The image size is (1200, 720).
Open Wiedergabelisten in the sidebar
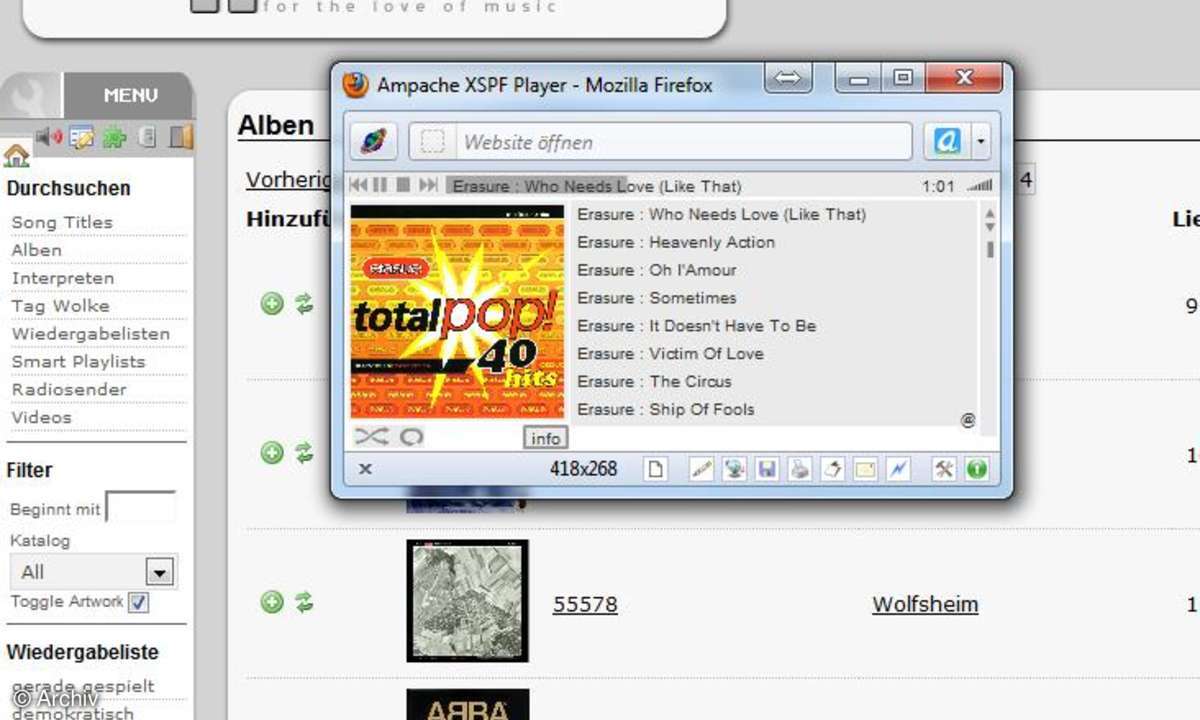click(x=91, y=334)
